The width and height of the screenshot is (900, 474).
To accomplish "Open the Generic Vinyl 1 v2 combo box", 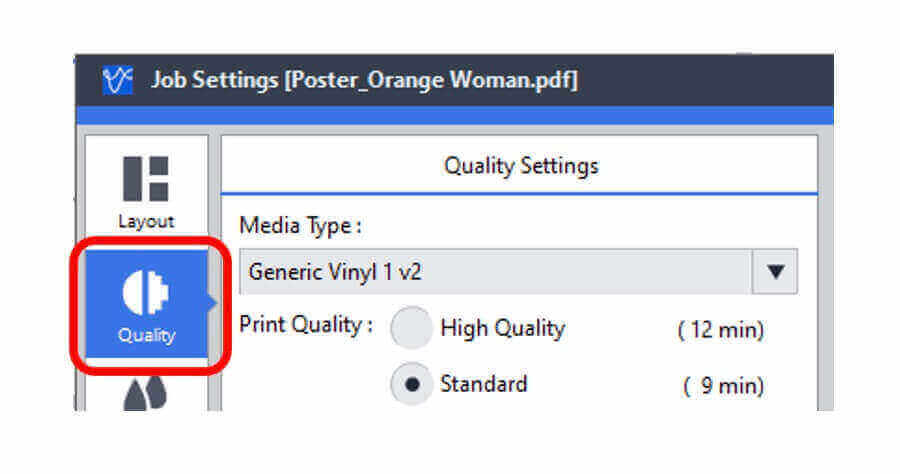I will (518, 271).
